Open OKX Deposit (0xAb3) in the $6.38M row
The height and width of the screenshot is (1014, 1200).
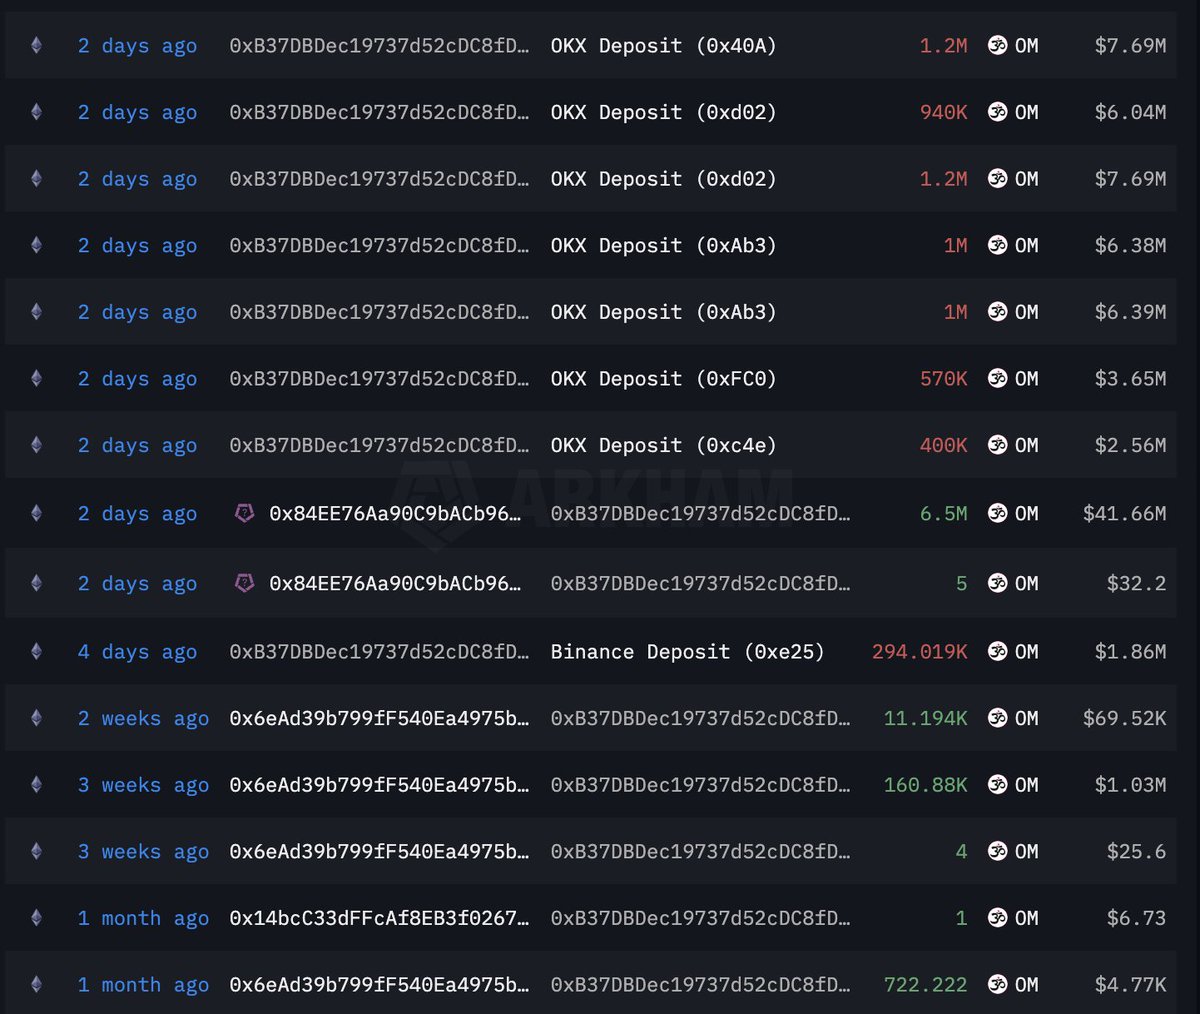[663, 246]
